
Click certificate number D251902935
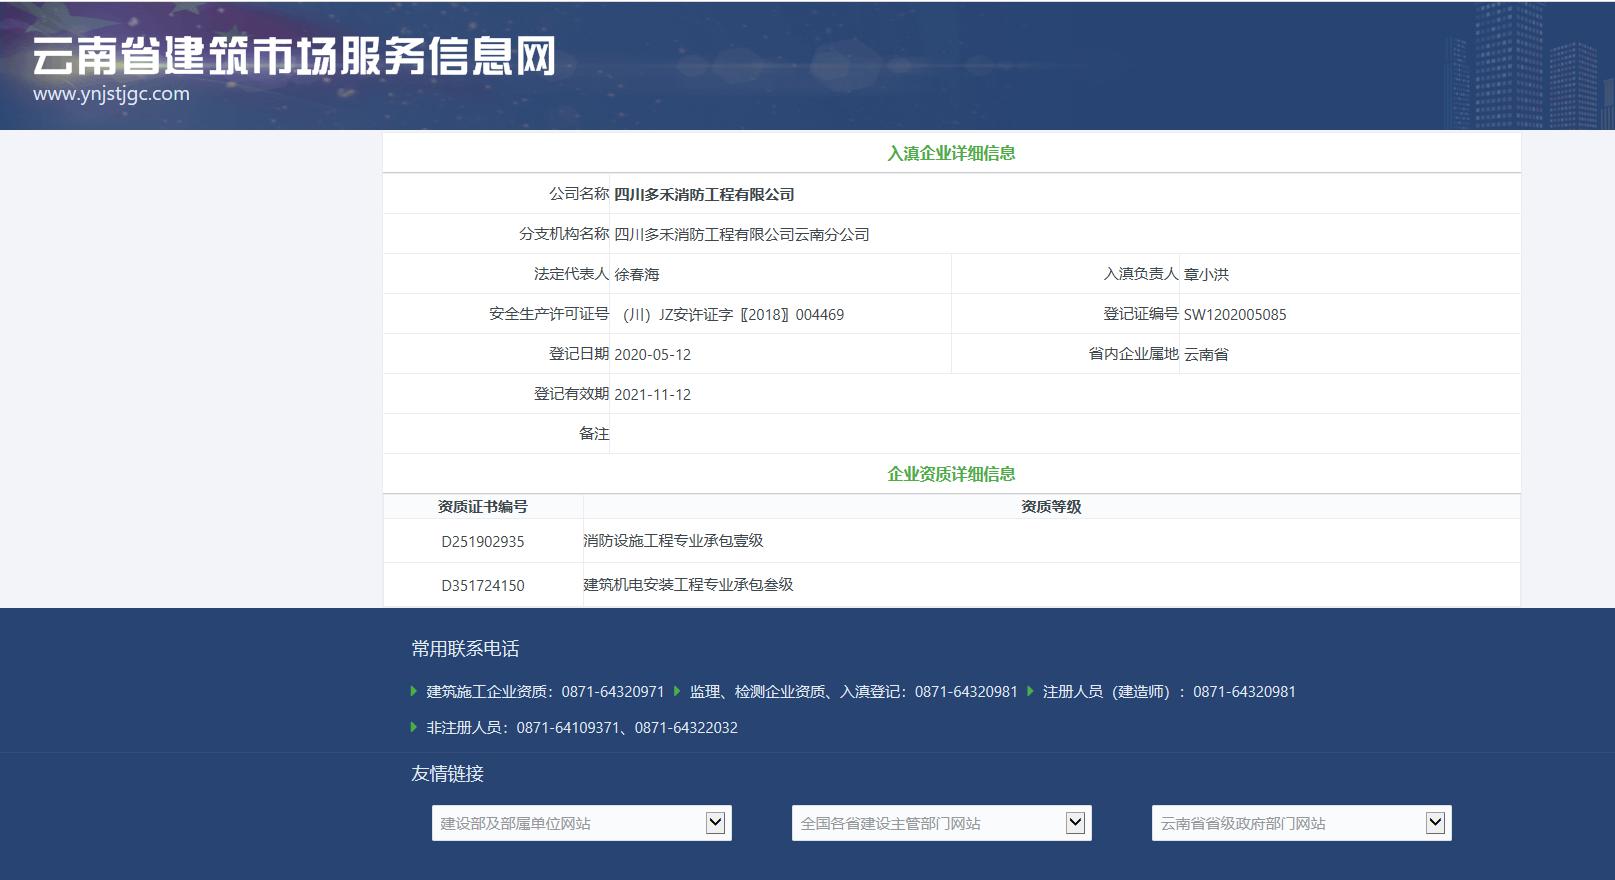pyautogui.click(x=482, y=542)
